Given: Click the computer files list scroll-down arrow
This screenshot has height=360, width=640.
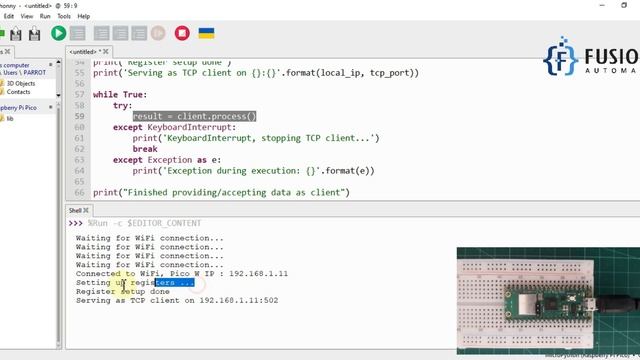Looking at the screenshot, I should coord(58,95).
